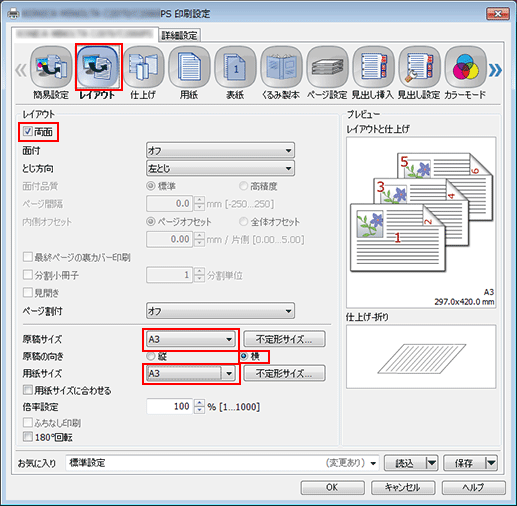Click the 仕上げ-折り preview image
Viewport: 517px width, 506px height.
(x=421, y=357)
